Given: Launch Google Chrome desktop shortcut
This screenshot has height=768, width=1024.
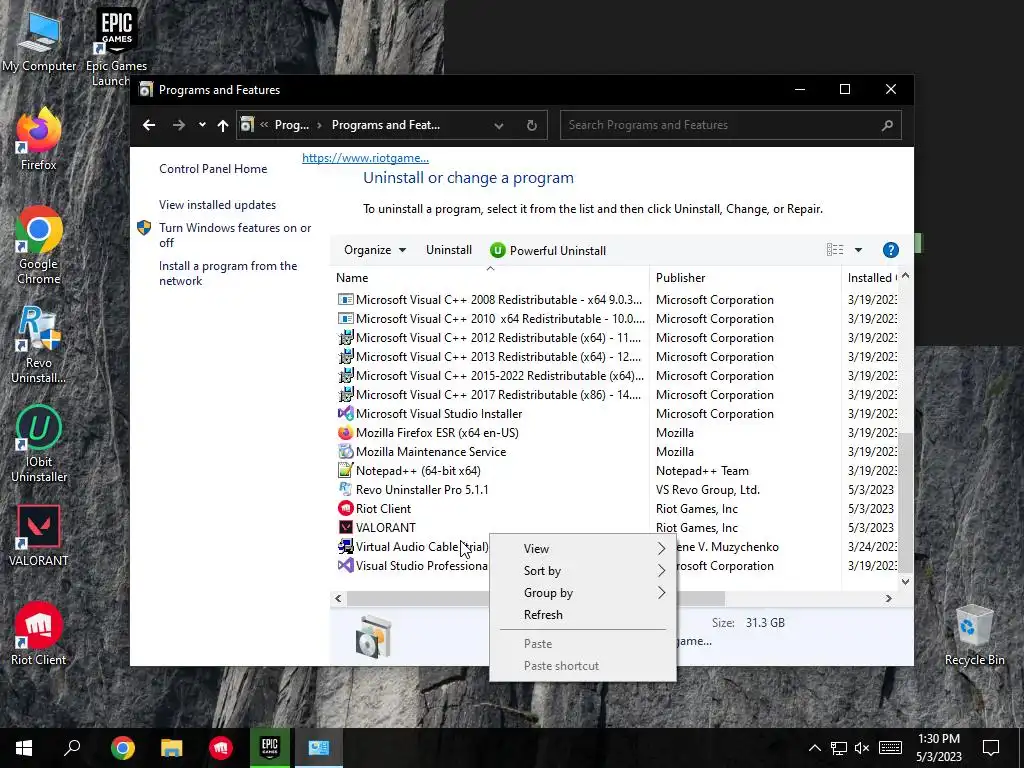Looking at the screenshot, I should [x=39, y=246].
